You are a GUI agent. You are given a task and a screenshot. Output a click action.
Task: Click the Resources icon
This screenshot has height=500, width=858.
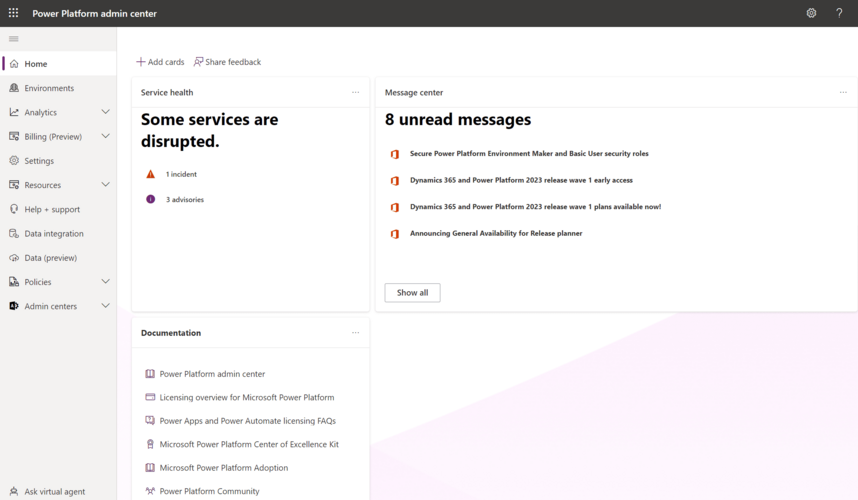pyautogui.click(x=14, y=185)
